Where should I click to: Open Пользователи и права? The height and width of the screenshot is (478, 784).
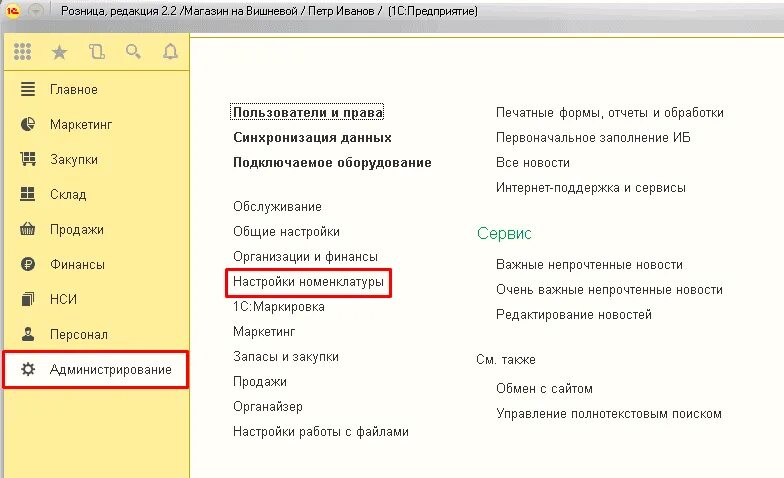pyautogui.click(x=308, y=112)
